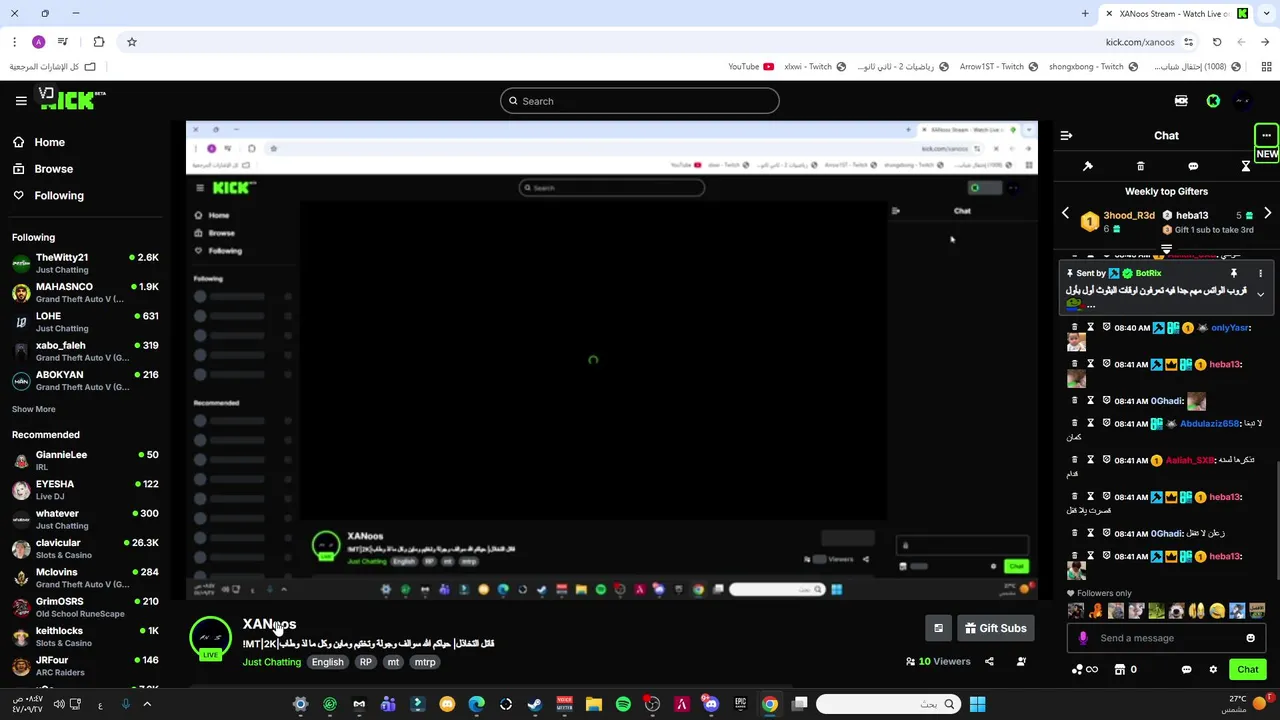Open pinned message three-dot menu
1280x720 pixels.
1260,273
